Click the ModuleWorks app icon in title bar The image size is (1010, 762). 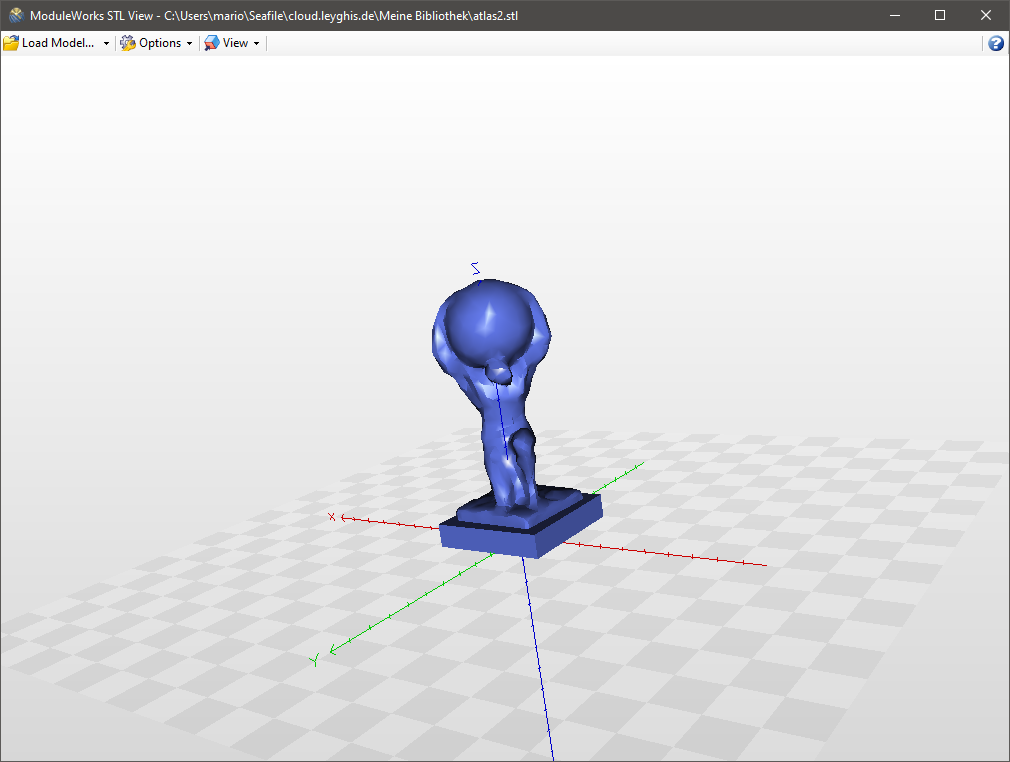click(x=16, y=15)
